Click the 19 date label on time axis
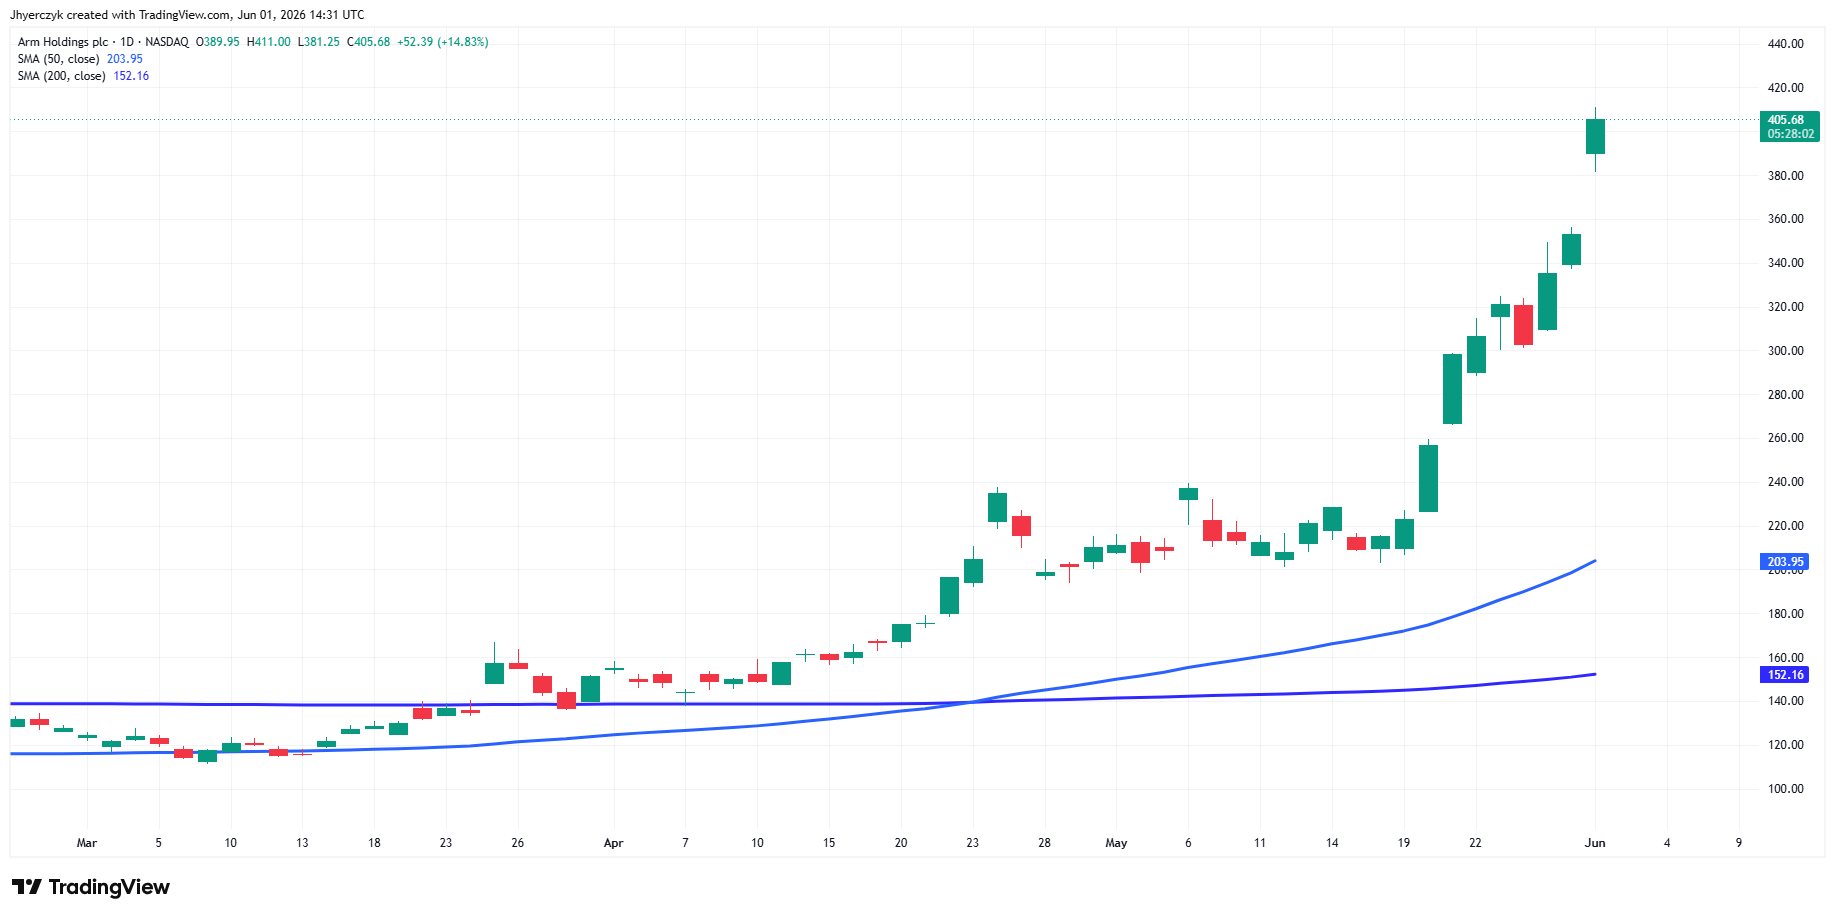This screenshot has width=1835, height=917. coord(1404,843)
